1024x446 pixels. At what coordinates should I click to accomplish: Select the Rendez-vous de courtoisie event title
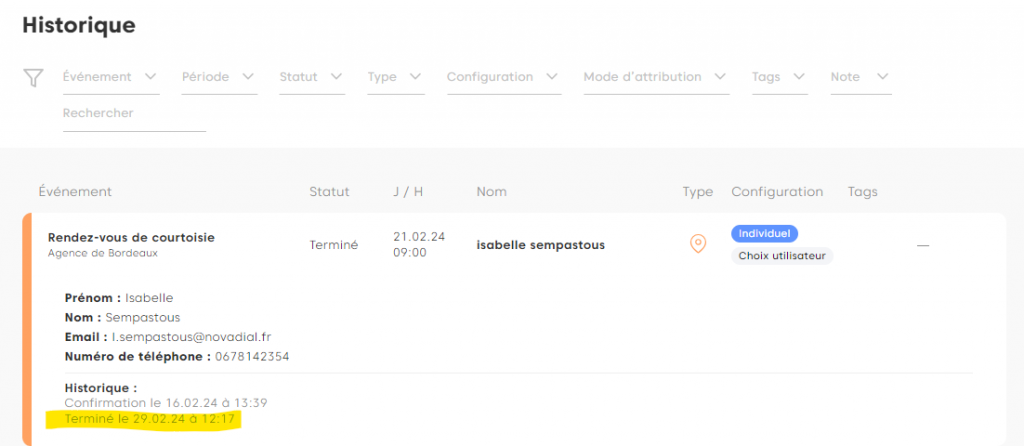(131, 237)
